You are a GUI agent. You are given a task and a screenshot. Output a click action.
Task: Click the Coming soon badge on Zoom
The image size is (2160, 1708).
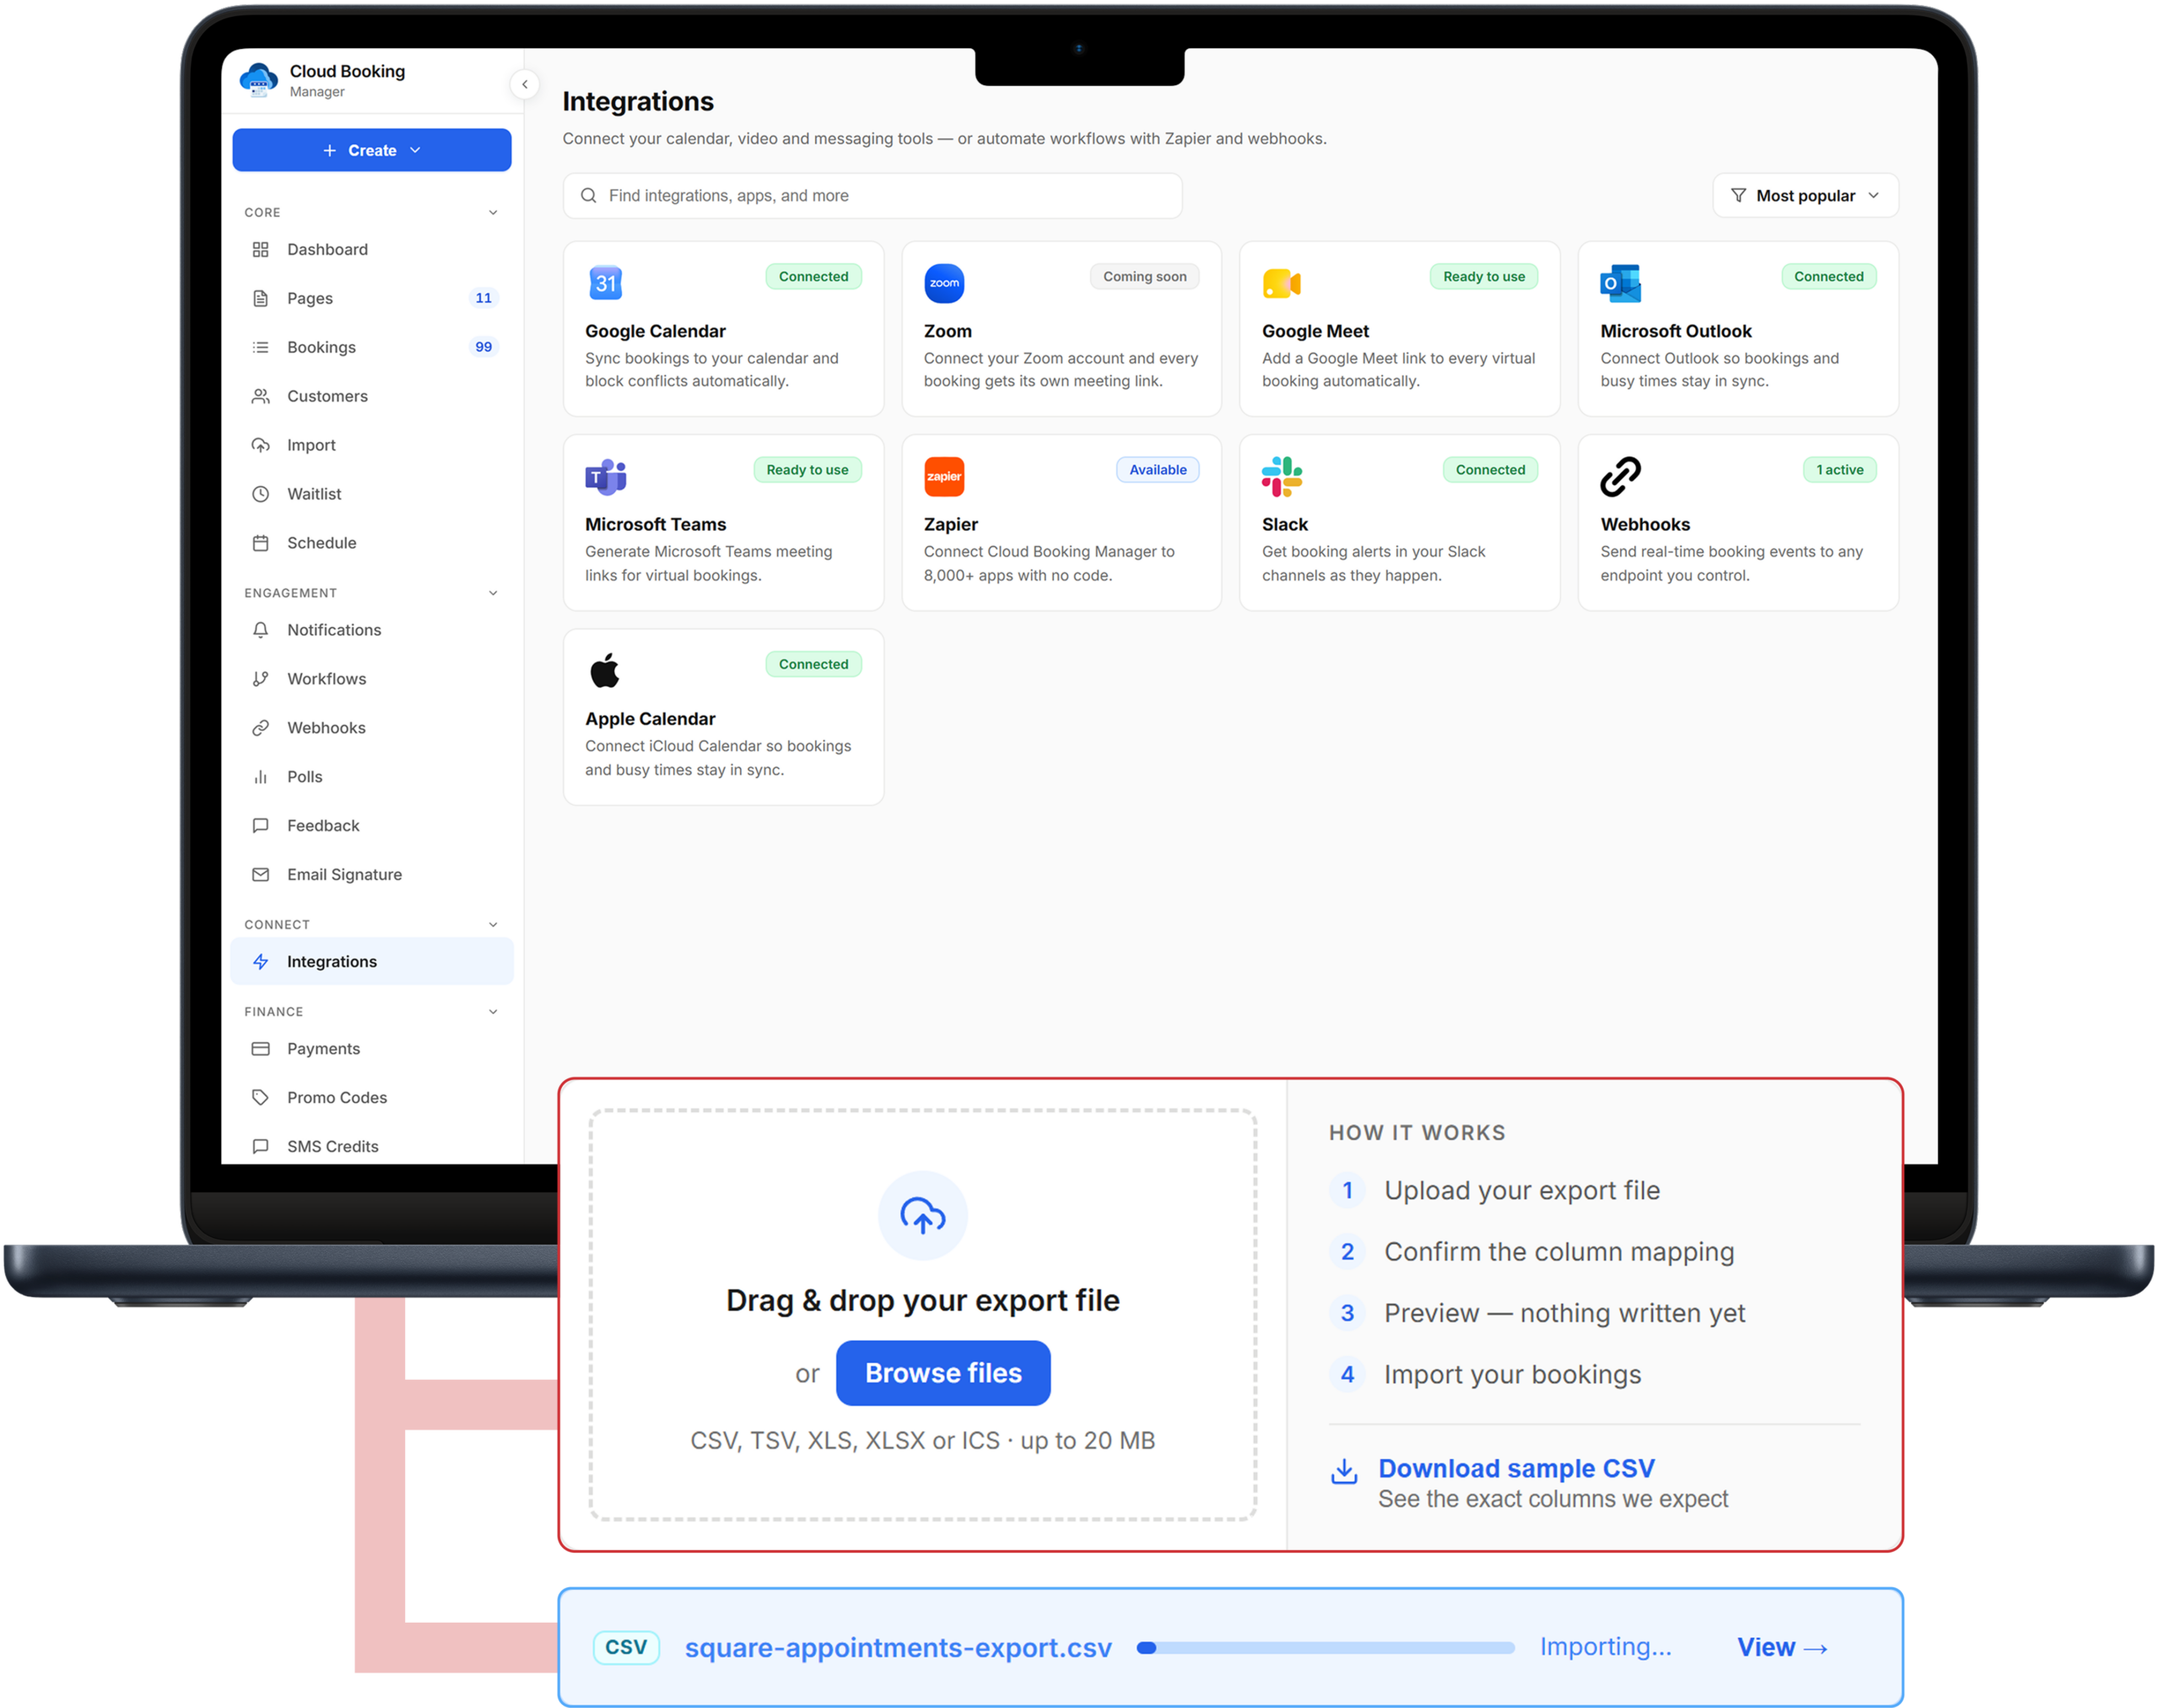pos(1145,277)
